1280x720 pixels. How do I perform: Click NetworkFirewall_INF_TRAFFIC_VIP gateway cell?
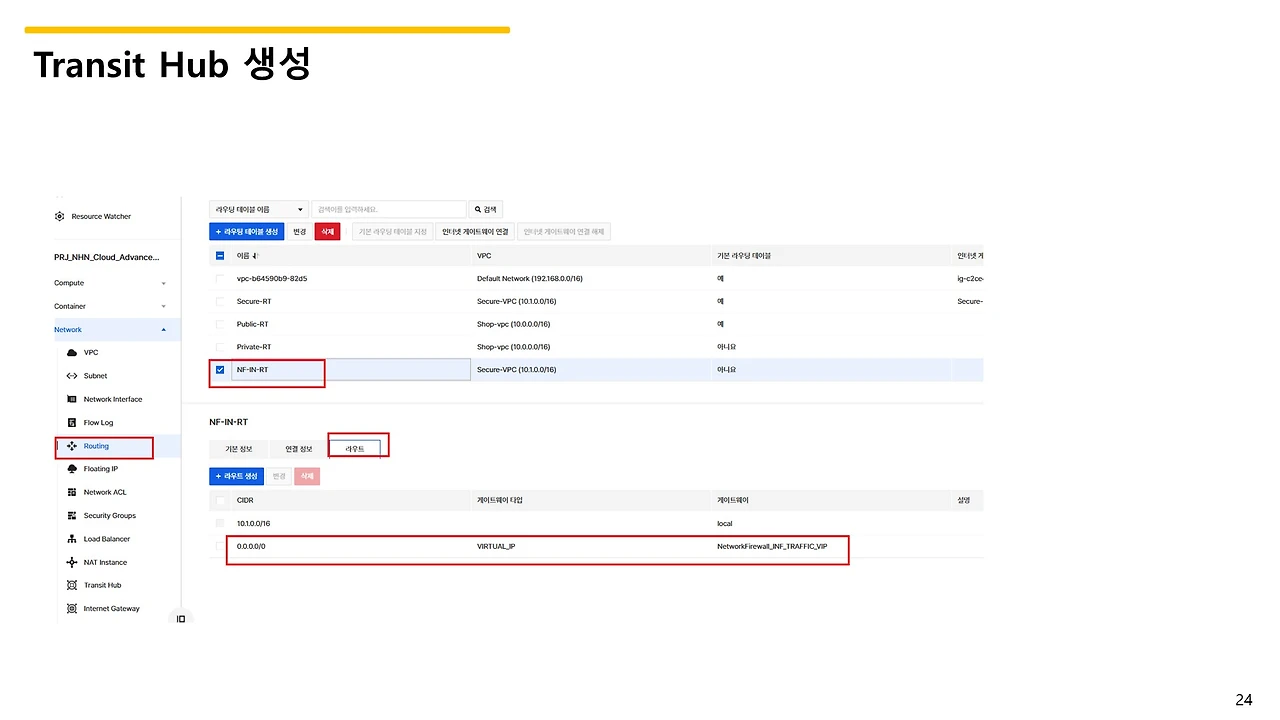click(x=772, y=547)
